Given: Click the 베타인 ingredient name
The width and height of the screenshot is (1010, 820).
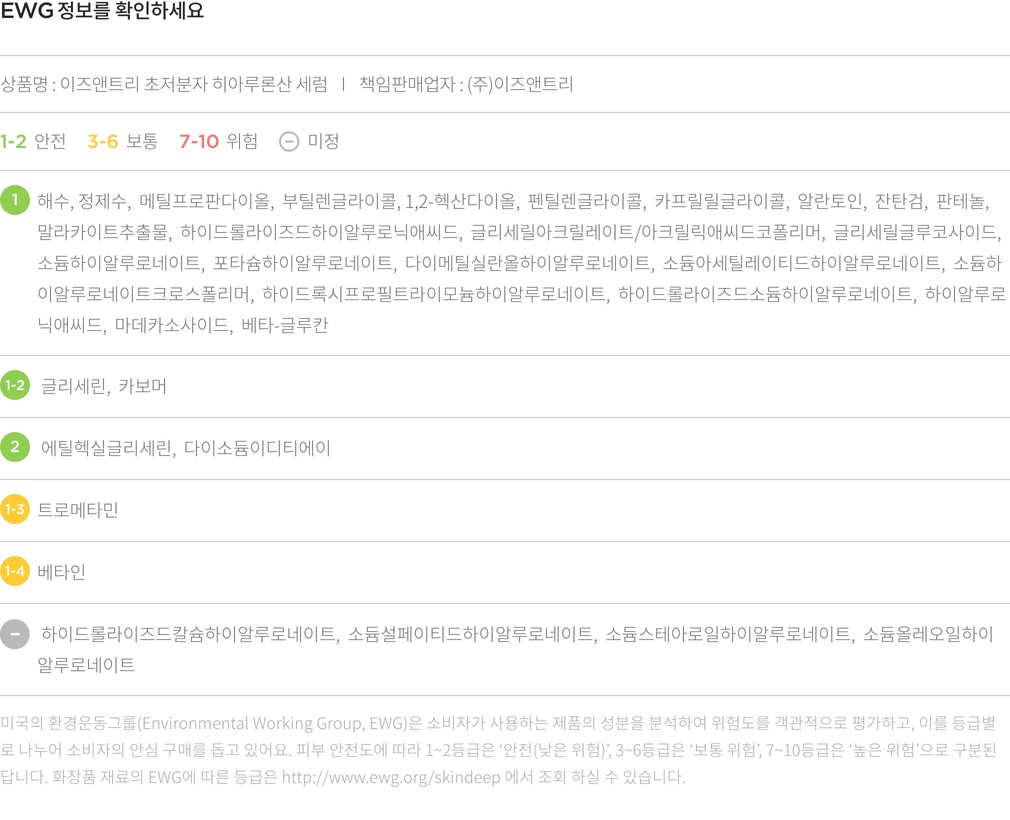Looking at the screenshot, I should (x=62, y=572).
